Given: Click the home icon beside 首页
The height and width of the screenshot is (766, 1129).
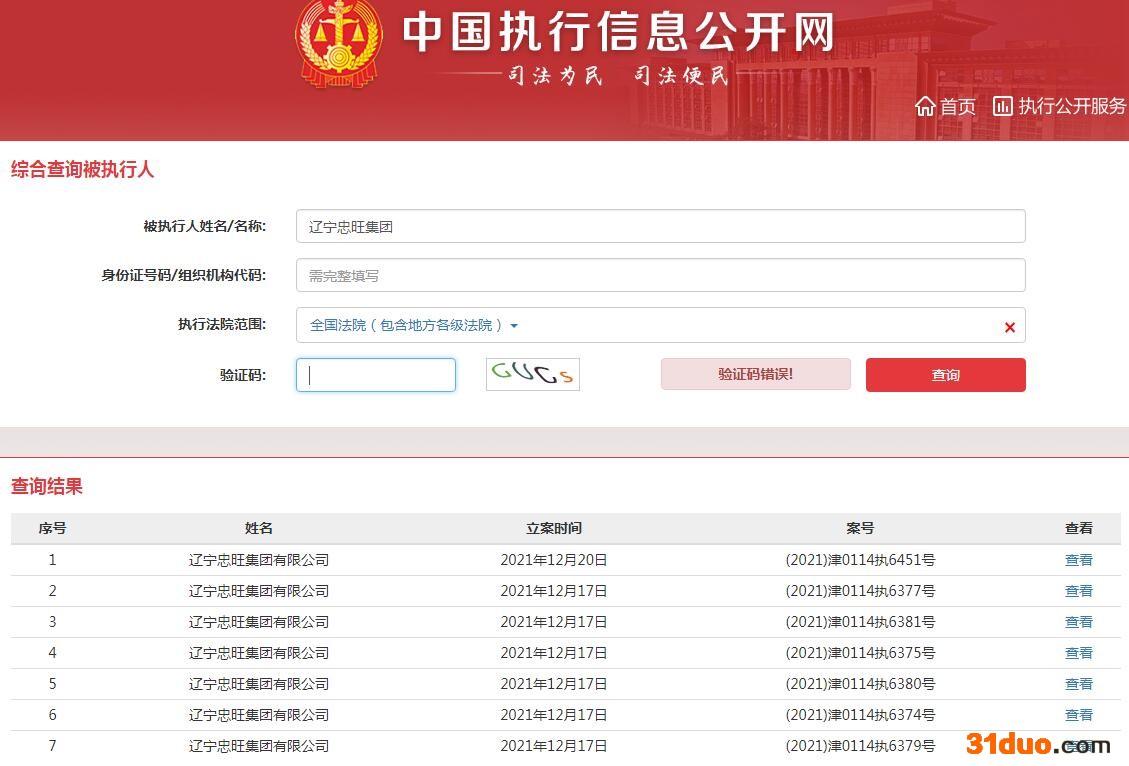Looking at the screenshot, I should [925, 106].
